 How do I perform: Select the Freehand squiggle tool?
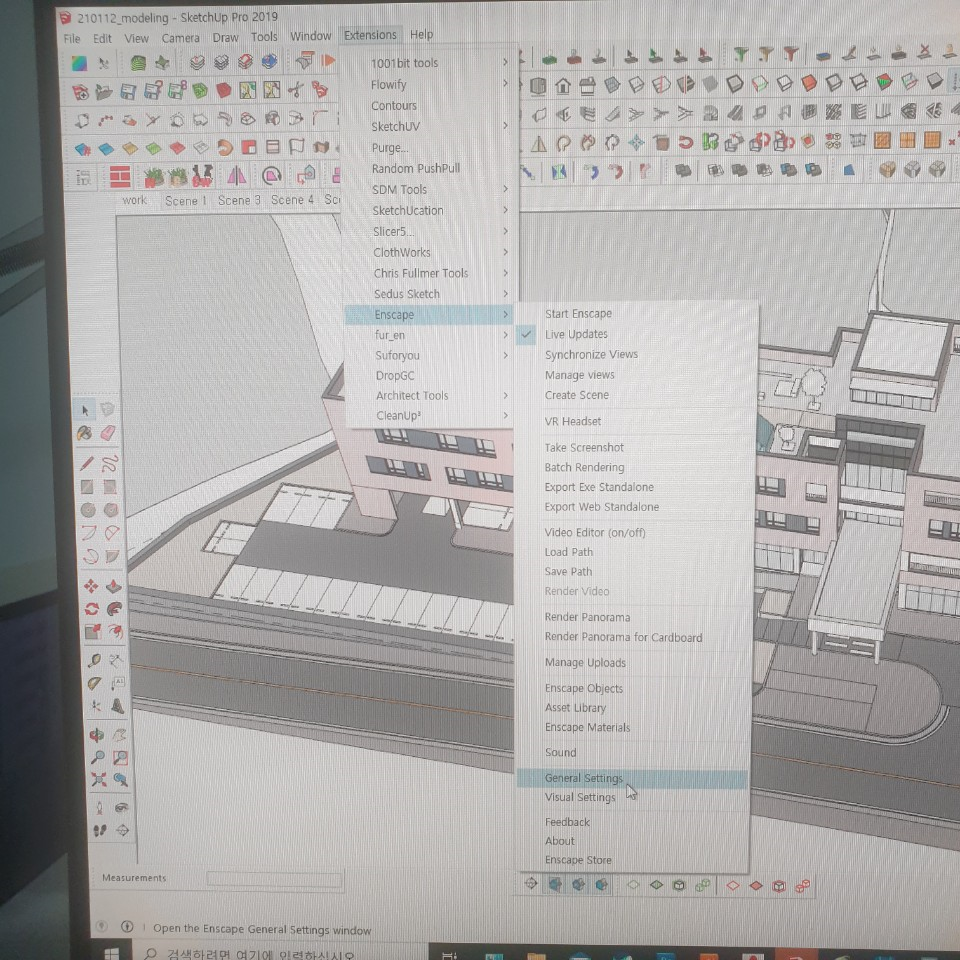coord(109,463)
